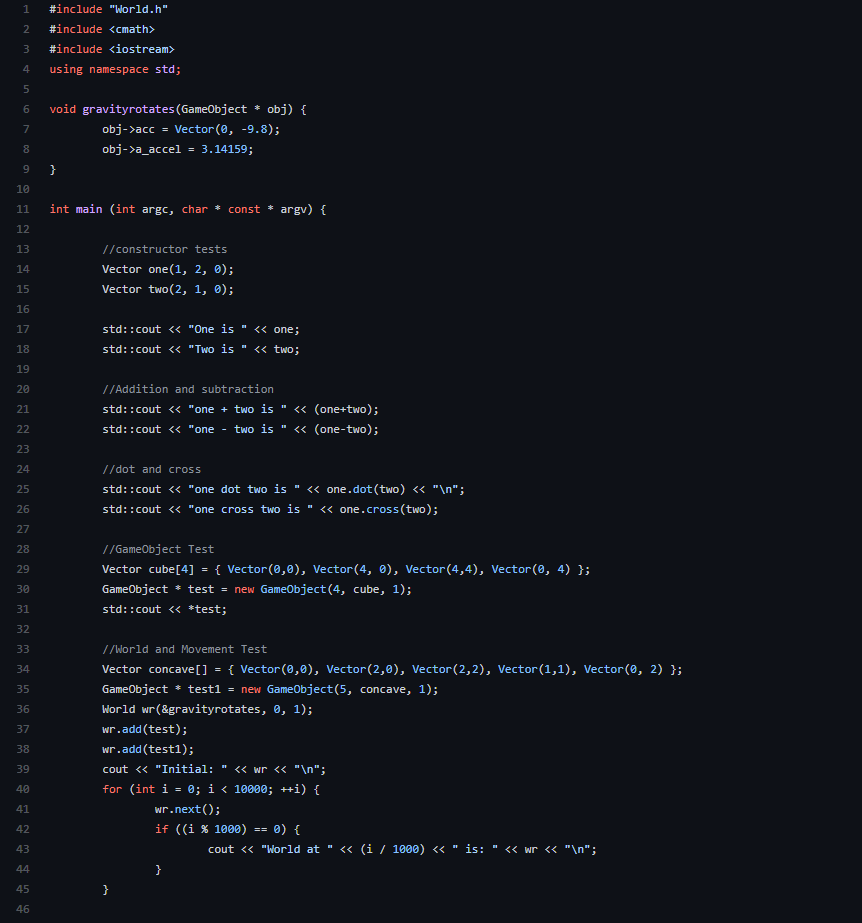This screenshot has height=923, width=862.
Task: Click the new keyword before GameObject(4
Action: [244, 590]
